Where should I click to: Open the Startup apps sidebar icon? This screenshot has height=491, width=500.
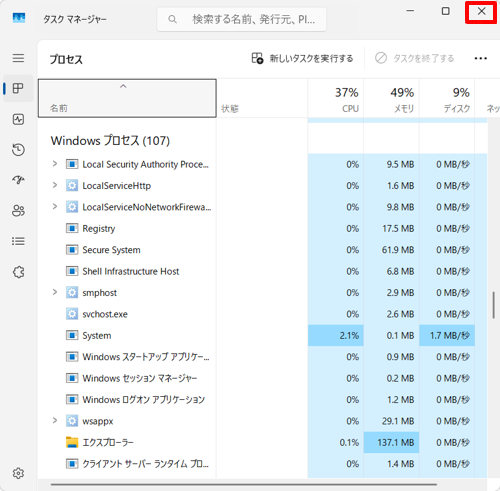click(18, 180)
